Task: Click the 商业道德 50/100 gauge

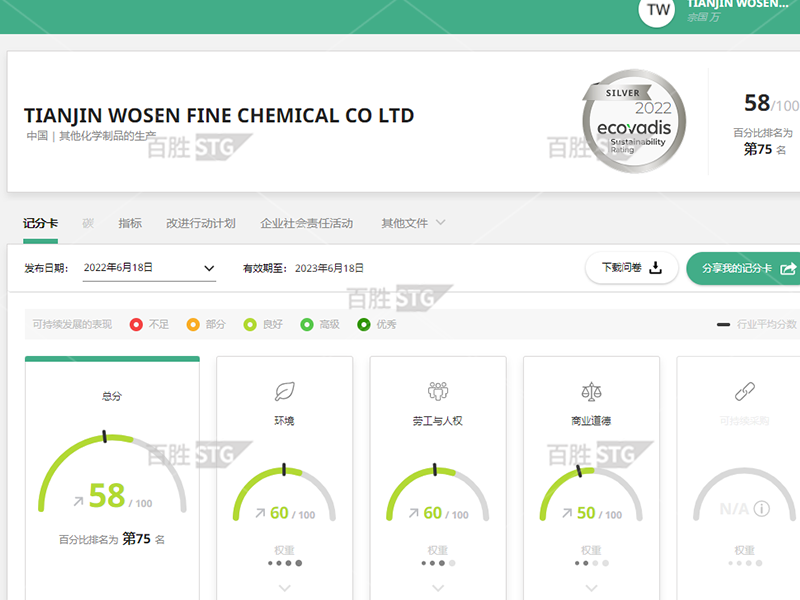Action: tap(591, 493)
